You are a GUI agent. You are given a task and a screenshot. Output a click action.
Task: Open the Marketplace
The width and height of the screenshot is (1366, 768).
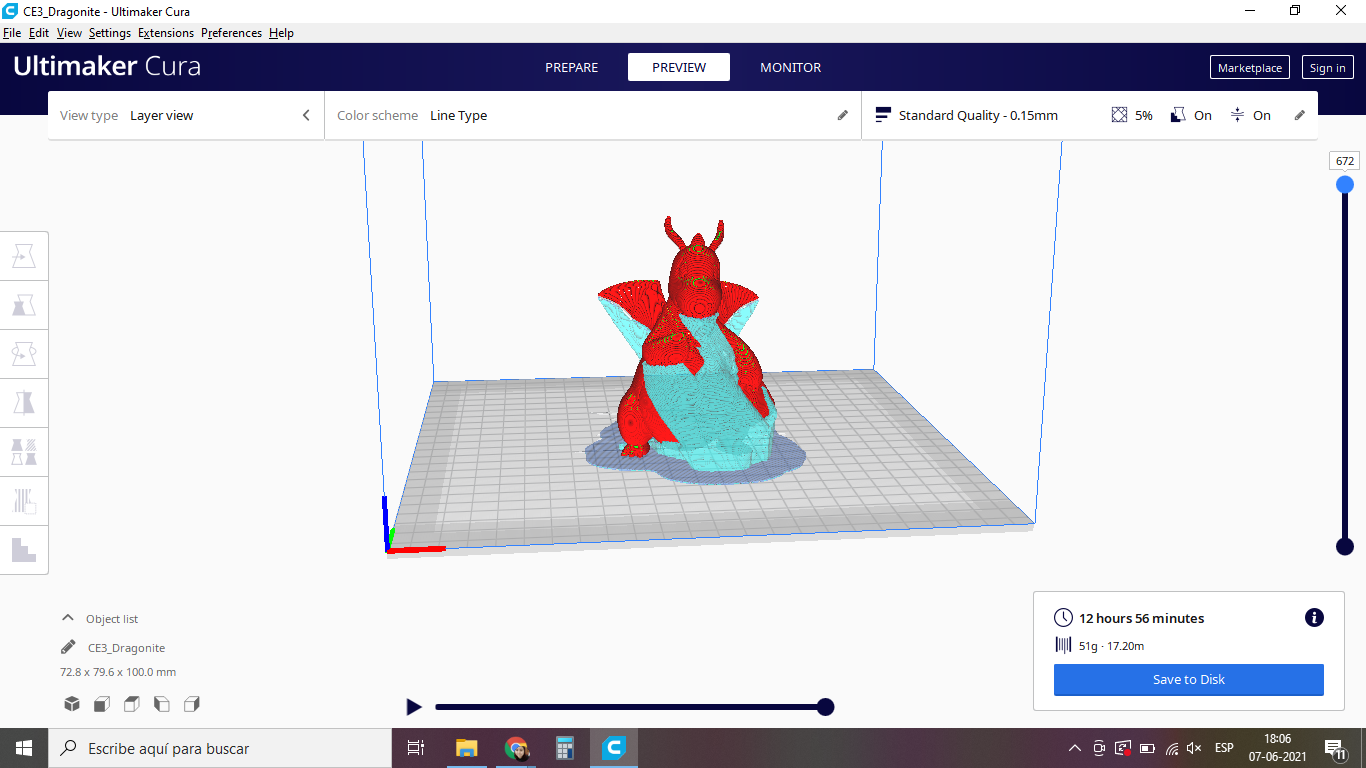coord(1250,67)
